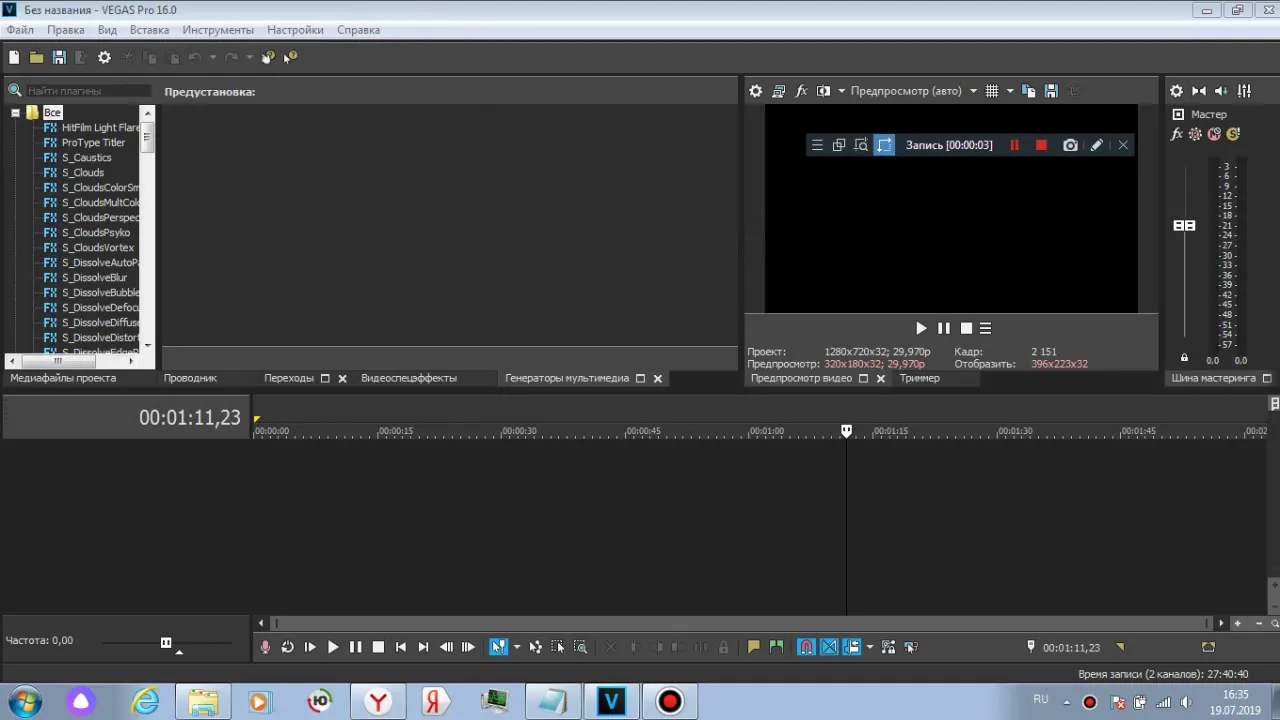Open master bus audio properties gear
The image size is (1280, 720).
tap(1177, 91)
